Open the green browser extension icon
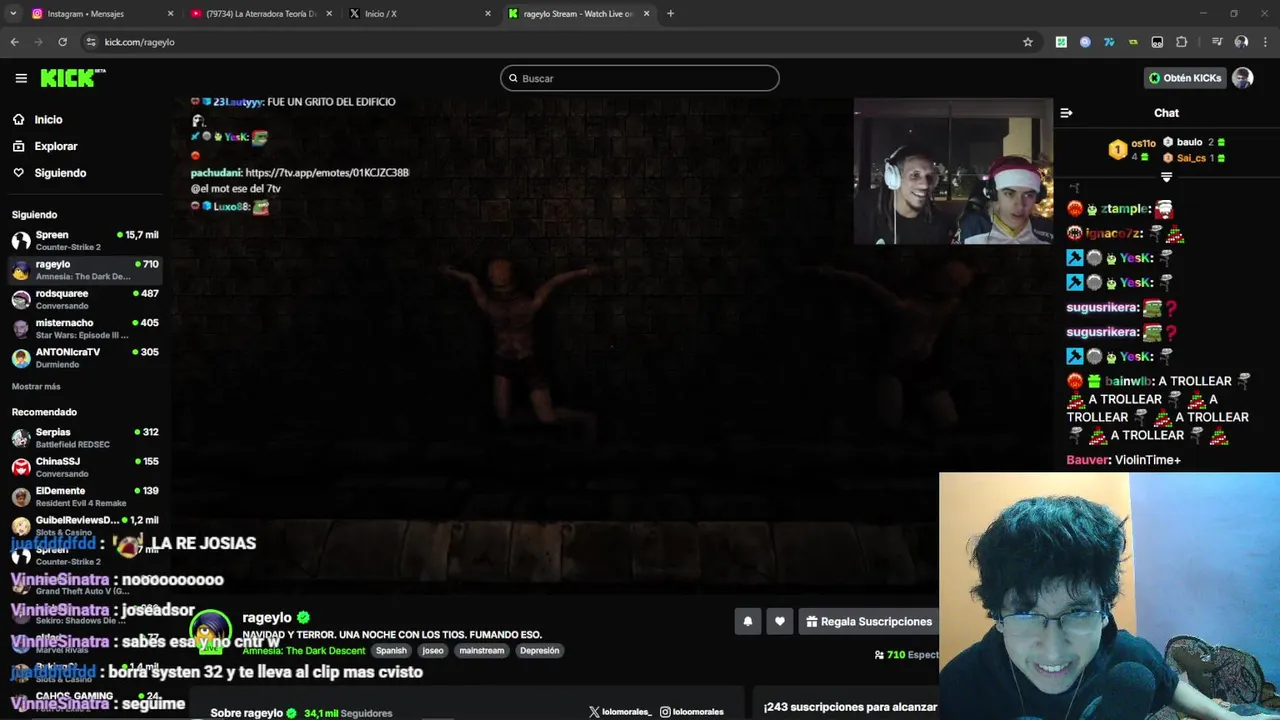 (1061, 42)
